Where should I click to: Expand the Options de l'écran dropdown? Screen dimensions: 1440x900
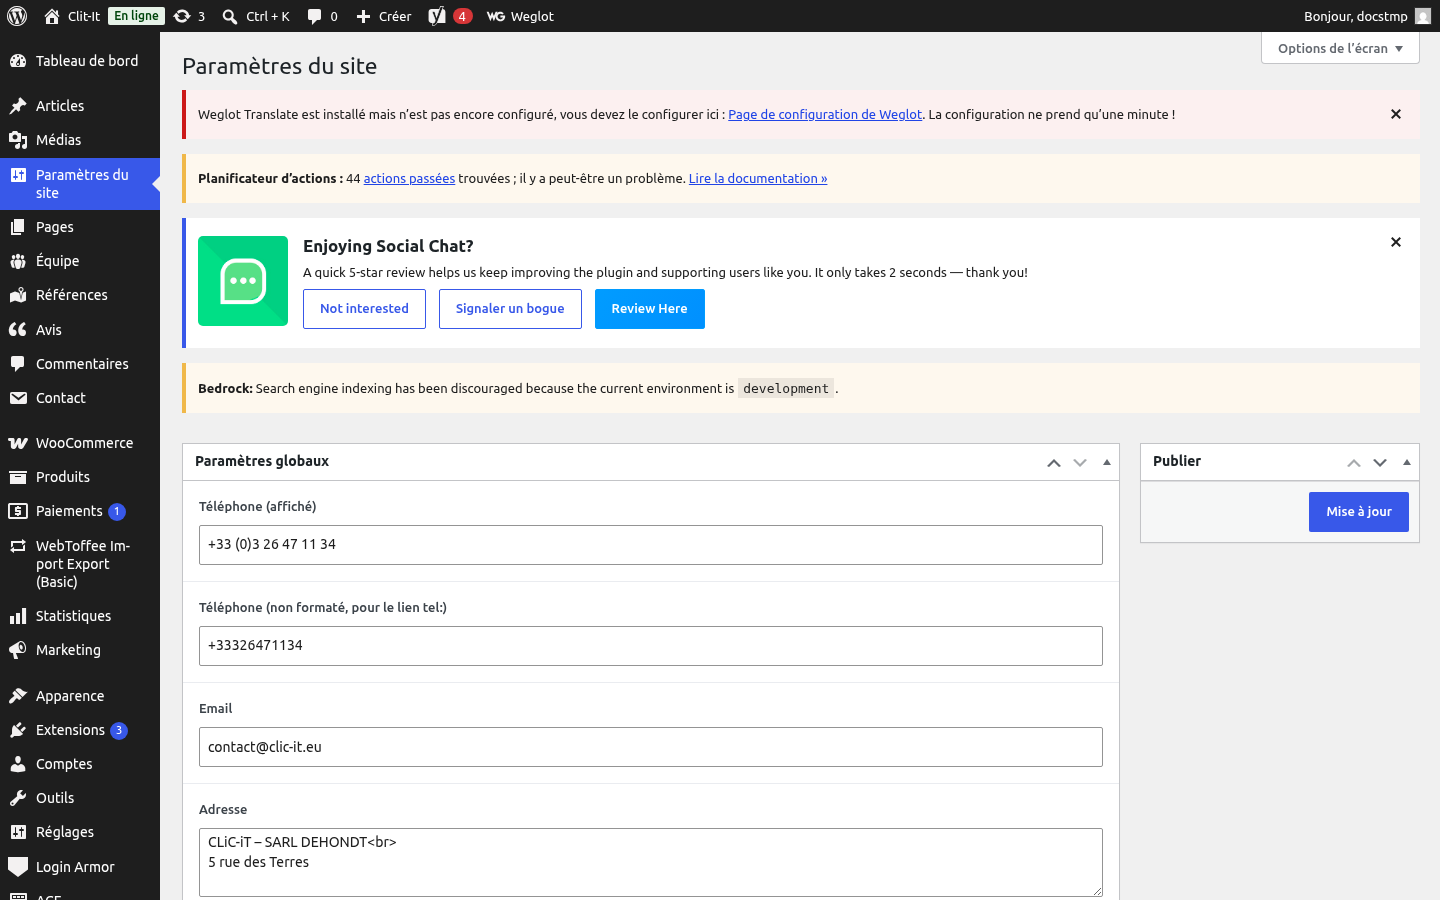[1340, 48]
